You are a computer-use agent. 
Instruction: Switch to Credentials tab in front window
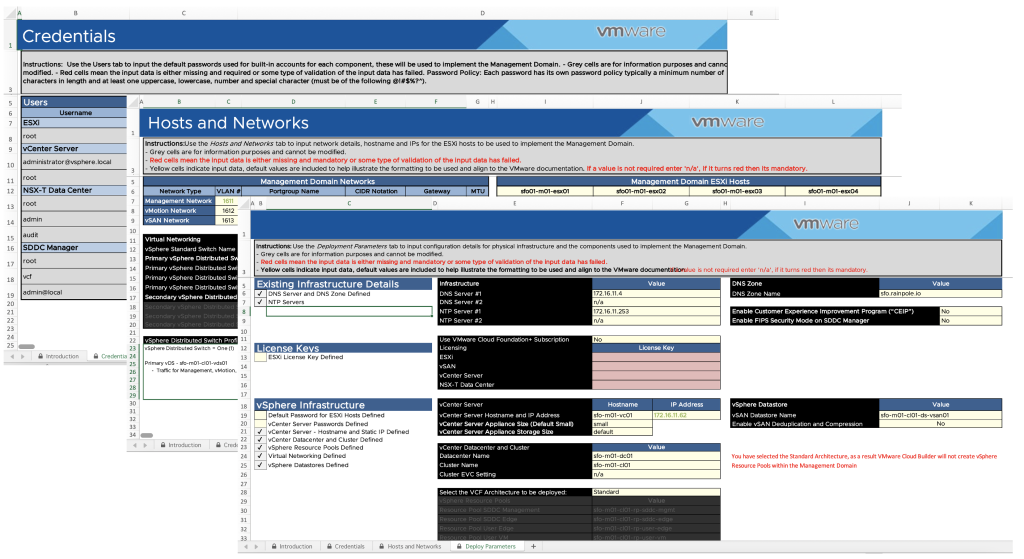click(346, 547)
